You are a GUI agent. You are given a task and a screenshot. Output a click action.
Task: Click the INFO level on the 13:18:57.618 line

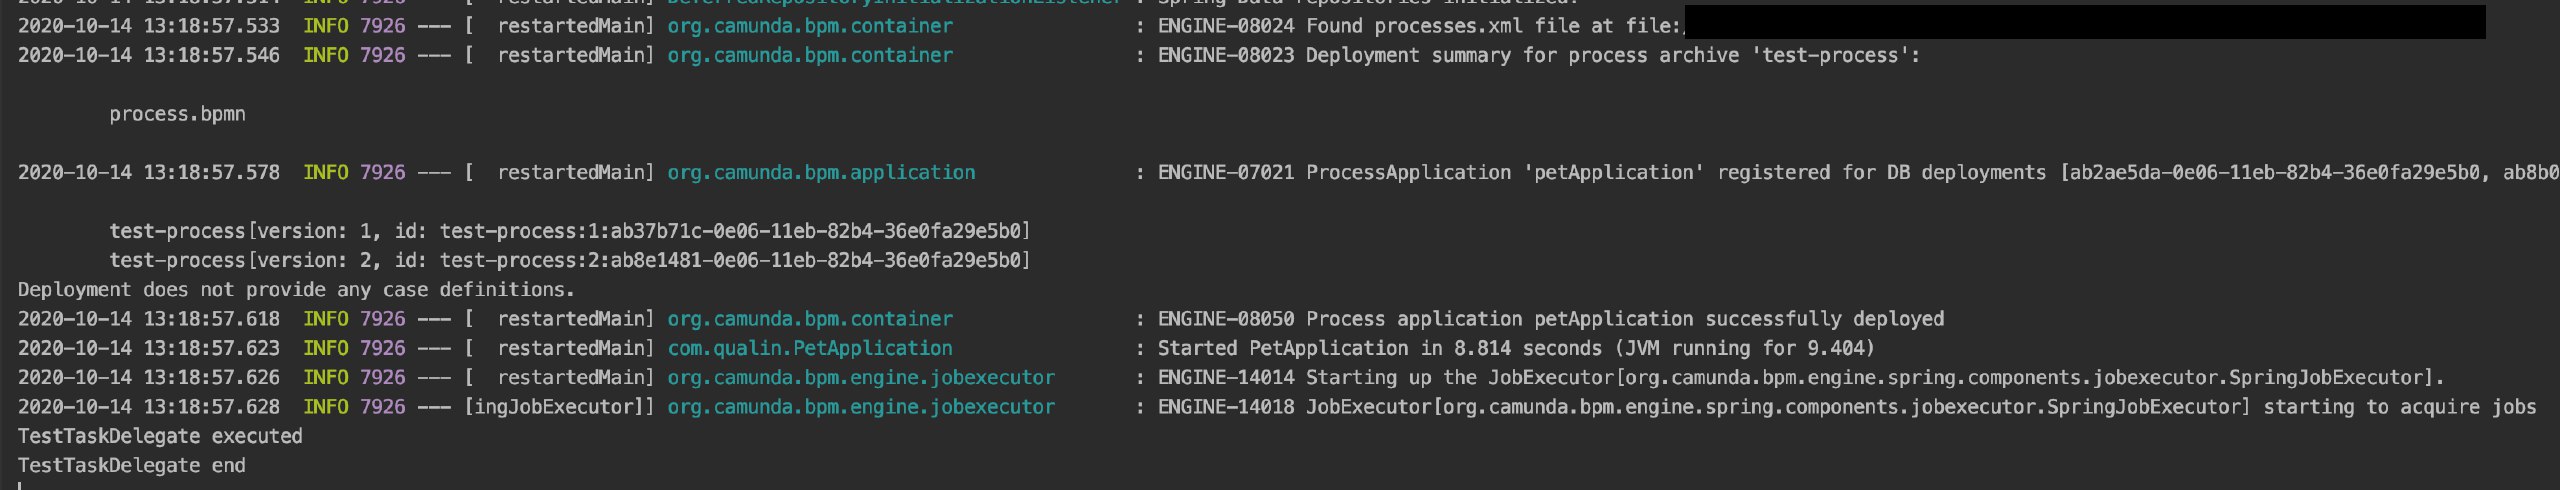pos(326,319)
